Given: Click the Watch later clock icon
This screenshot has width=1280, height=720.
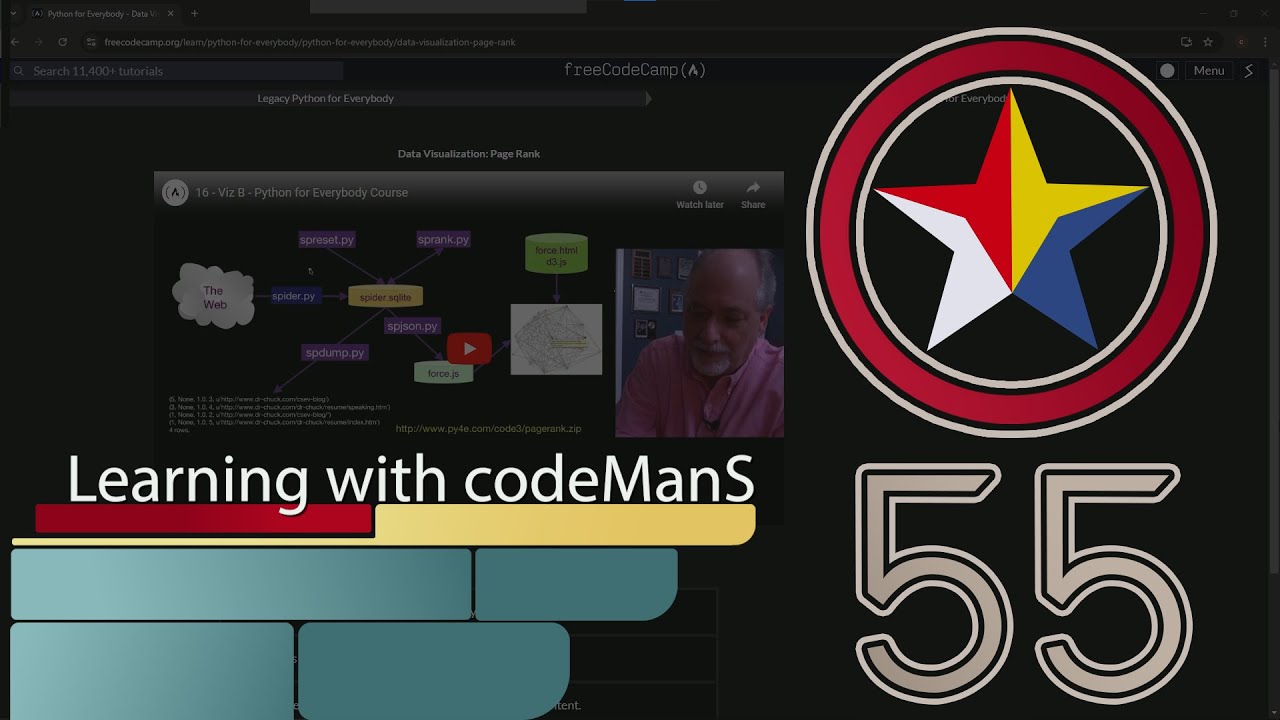Looking at the screenshot, I should (x=700, y=188).
